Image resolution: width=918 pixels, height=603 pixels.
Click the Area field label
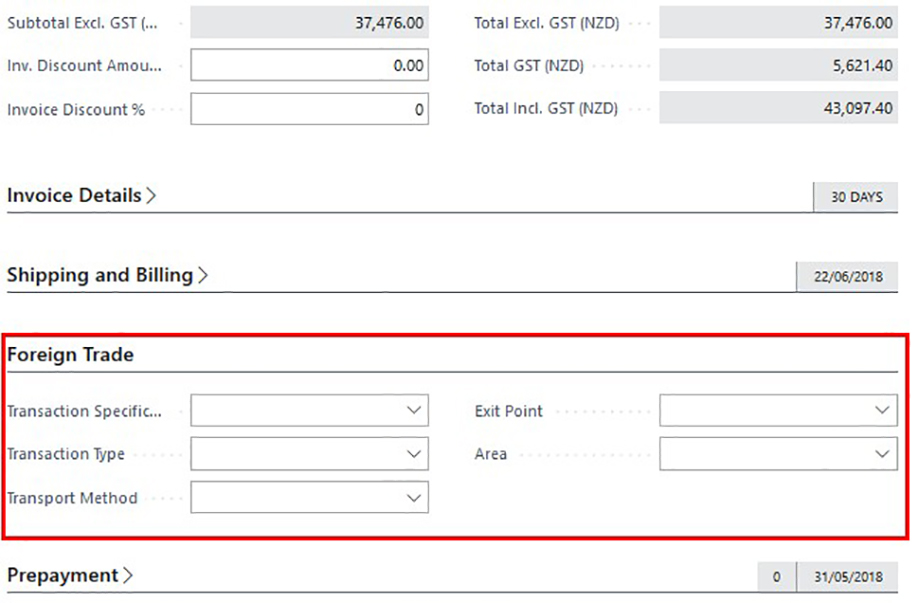pos(491,454)
